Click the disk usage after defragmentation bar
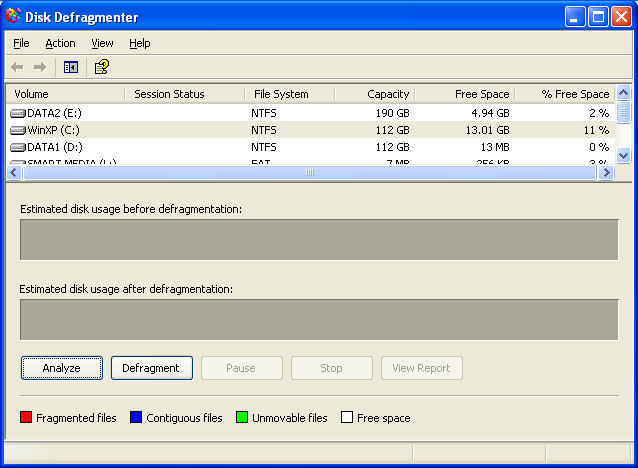 click(x=319, y=319)
